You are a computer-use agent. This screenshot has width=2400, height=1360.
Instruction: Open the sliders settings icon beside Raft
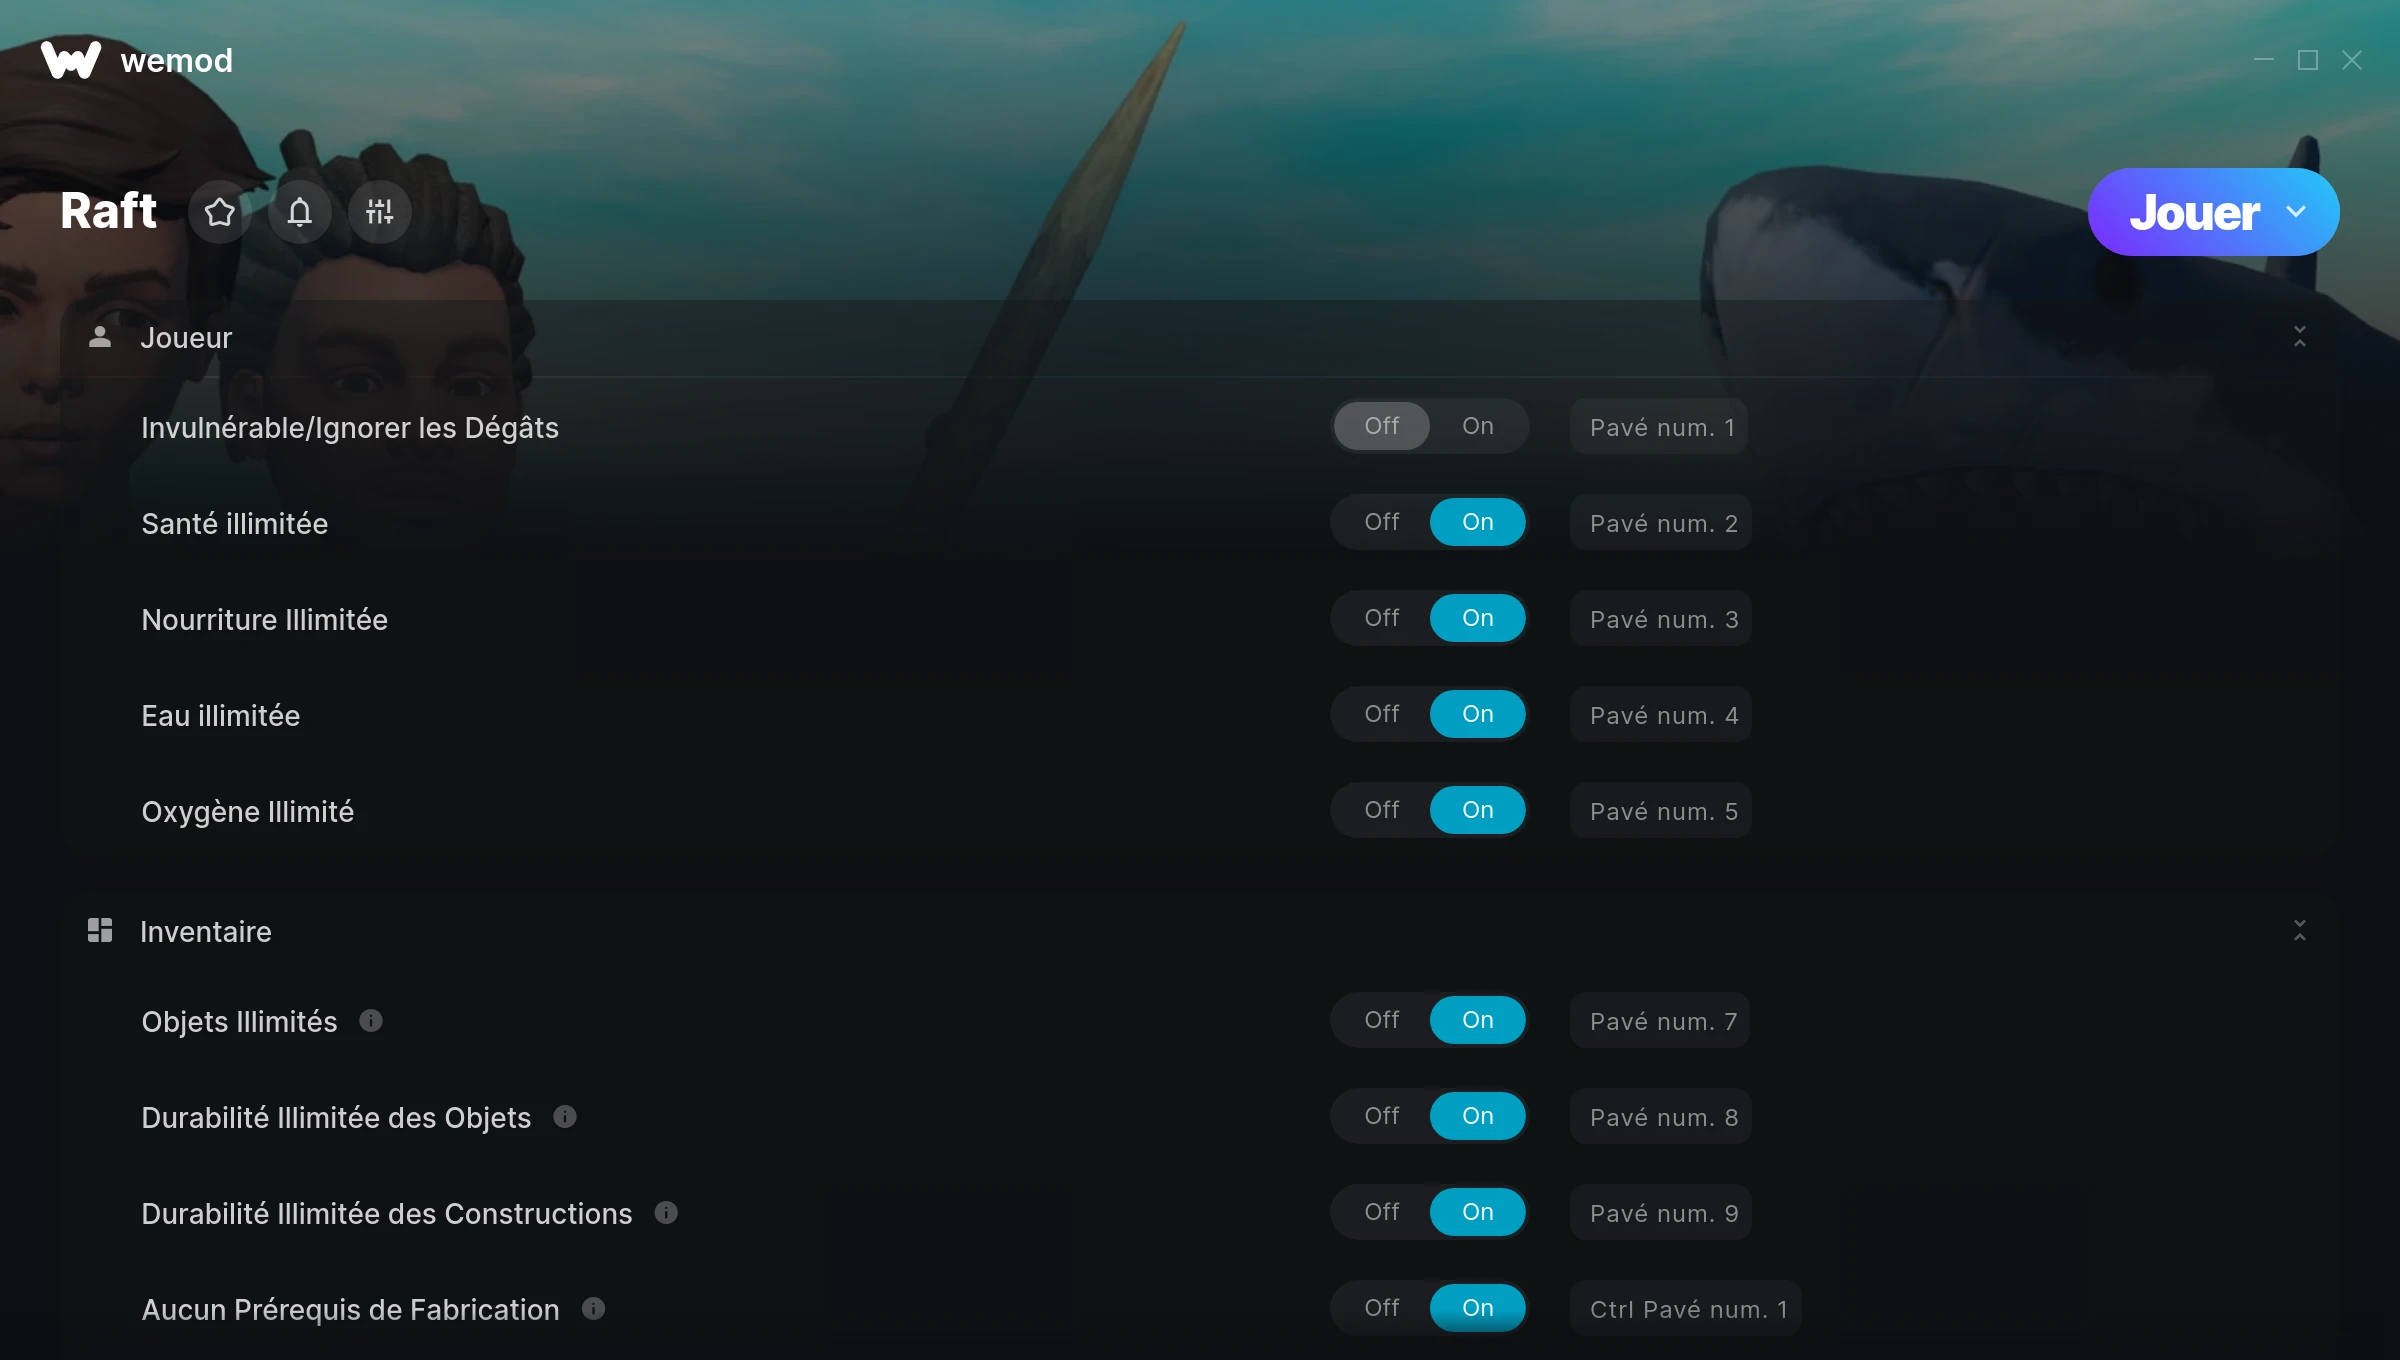380,212
